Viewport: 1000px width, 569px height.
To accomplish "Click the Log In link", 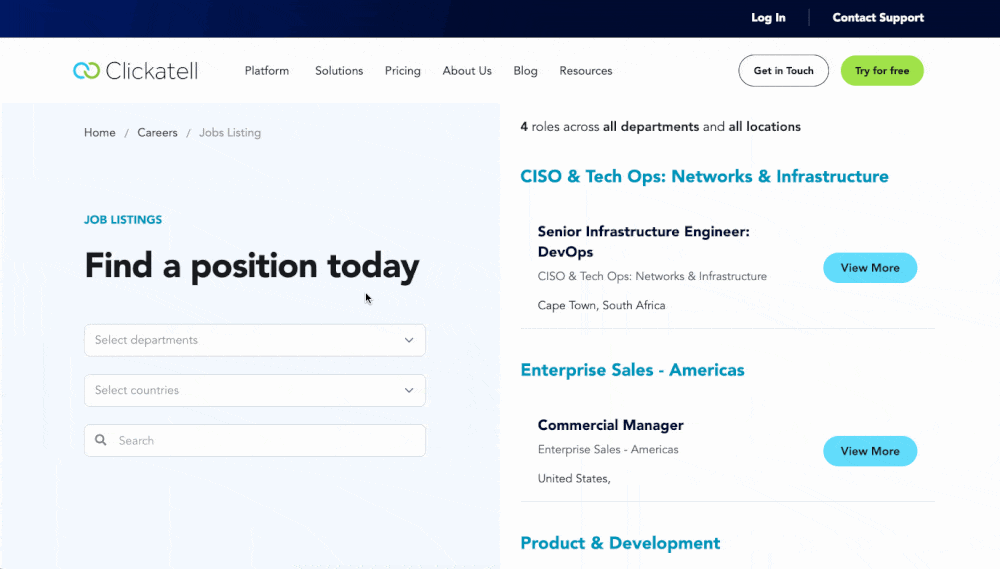I will tap(768, 18).
